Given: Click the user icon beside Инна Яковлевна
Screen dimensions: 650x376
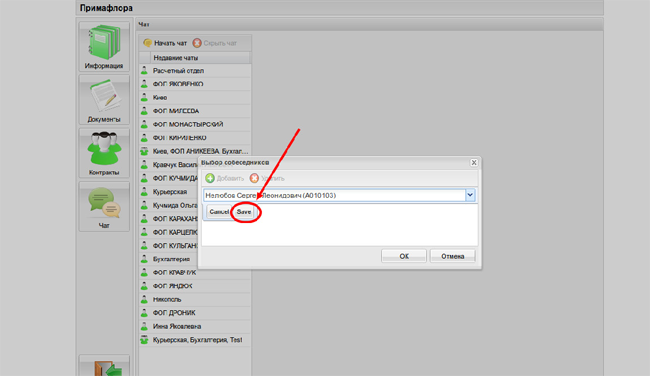Looking at the screenshot, I should tap(144, 326).
